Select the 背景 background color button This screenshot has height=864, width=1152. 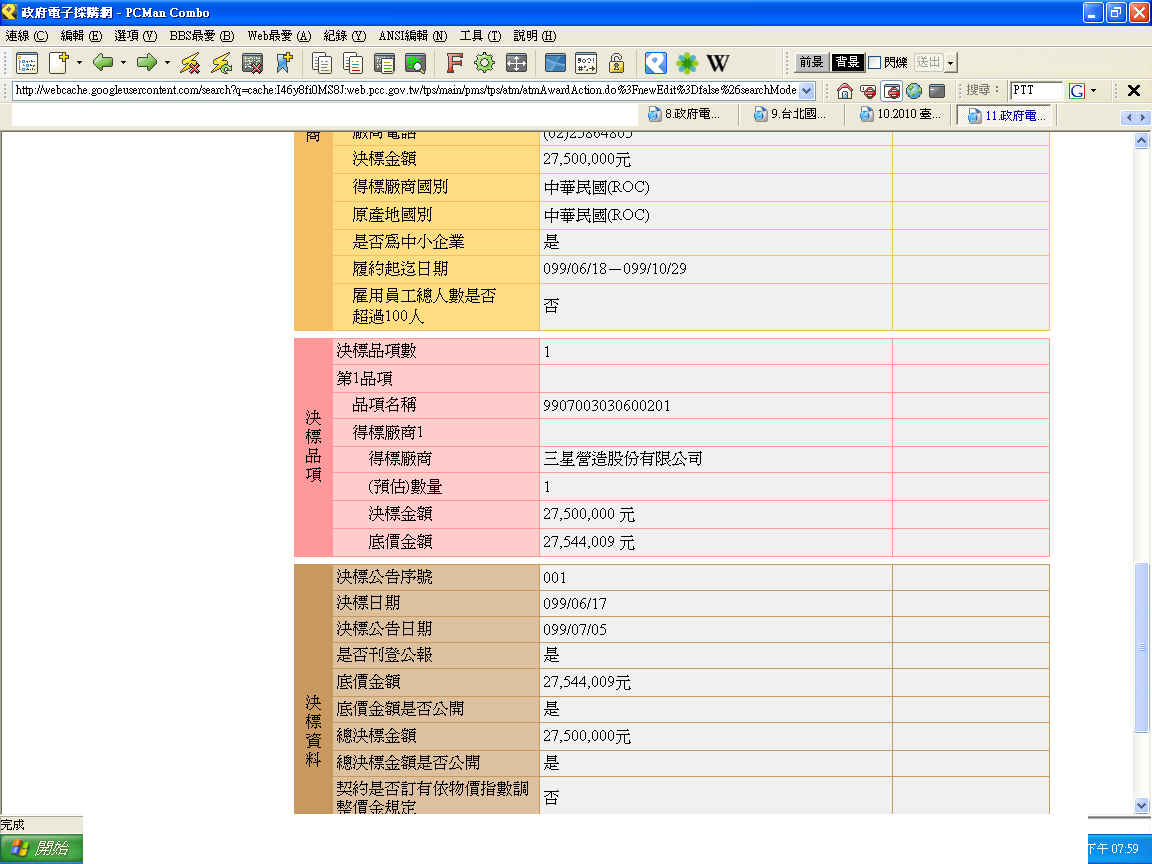pos(847,63)
